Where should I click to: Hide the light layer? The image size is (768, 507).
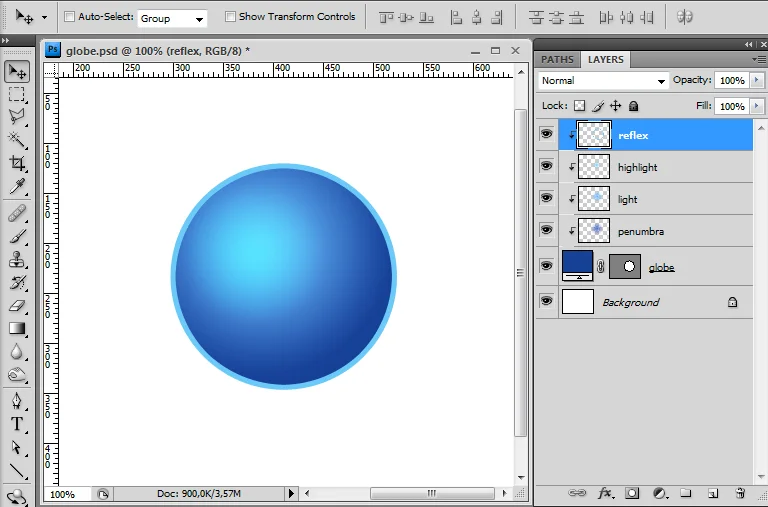(x=546, y=198)
